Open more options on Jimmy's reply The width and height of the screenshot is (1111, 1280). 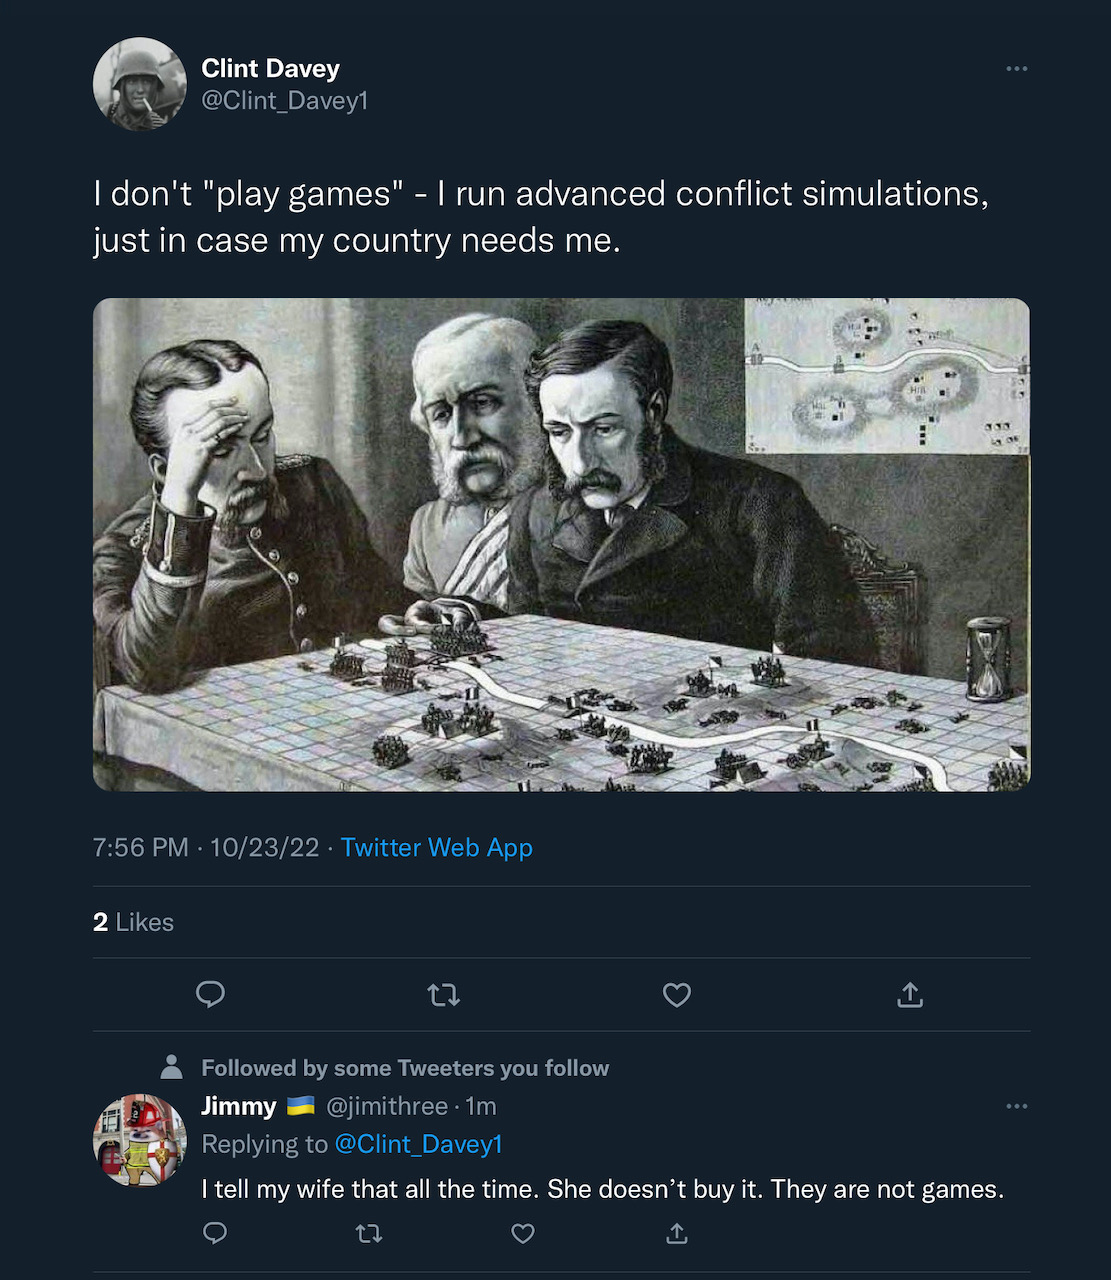1016,1106
